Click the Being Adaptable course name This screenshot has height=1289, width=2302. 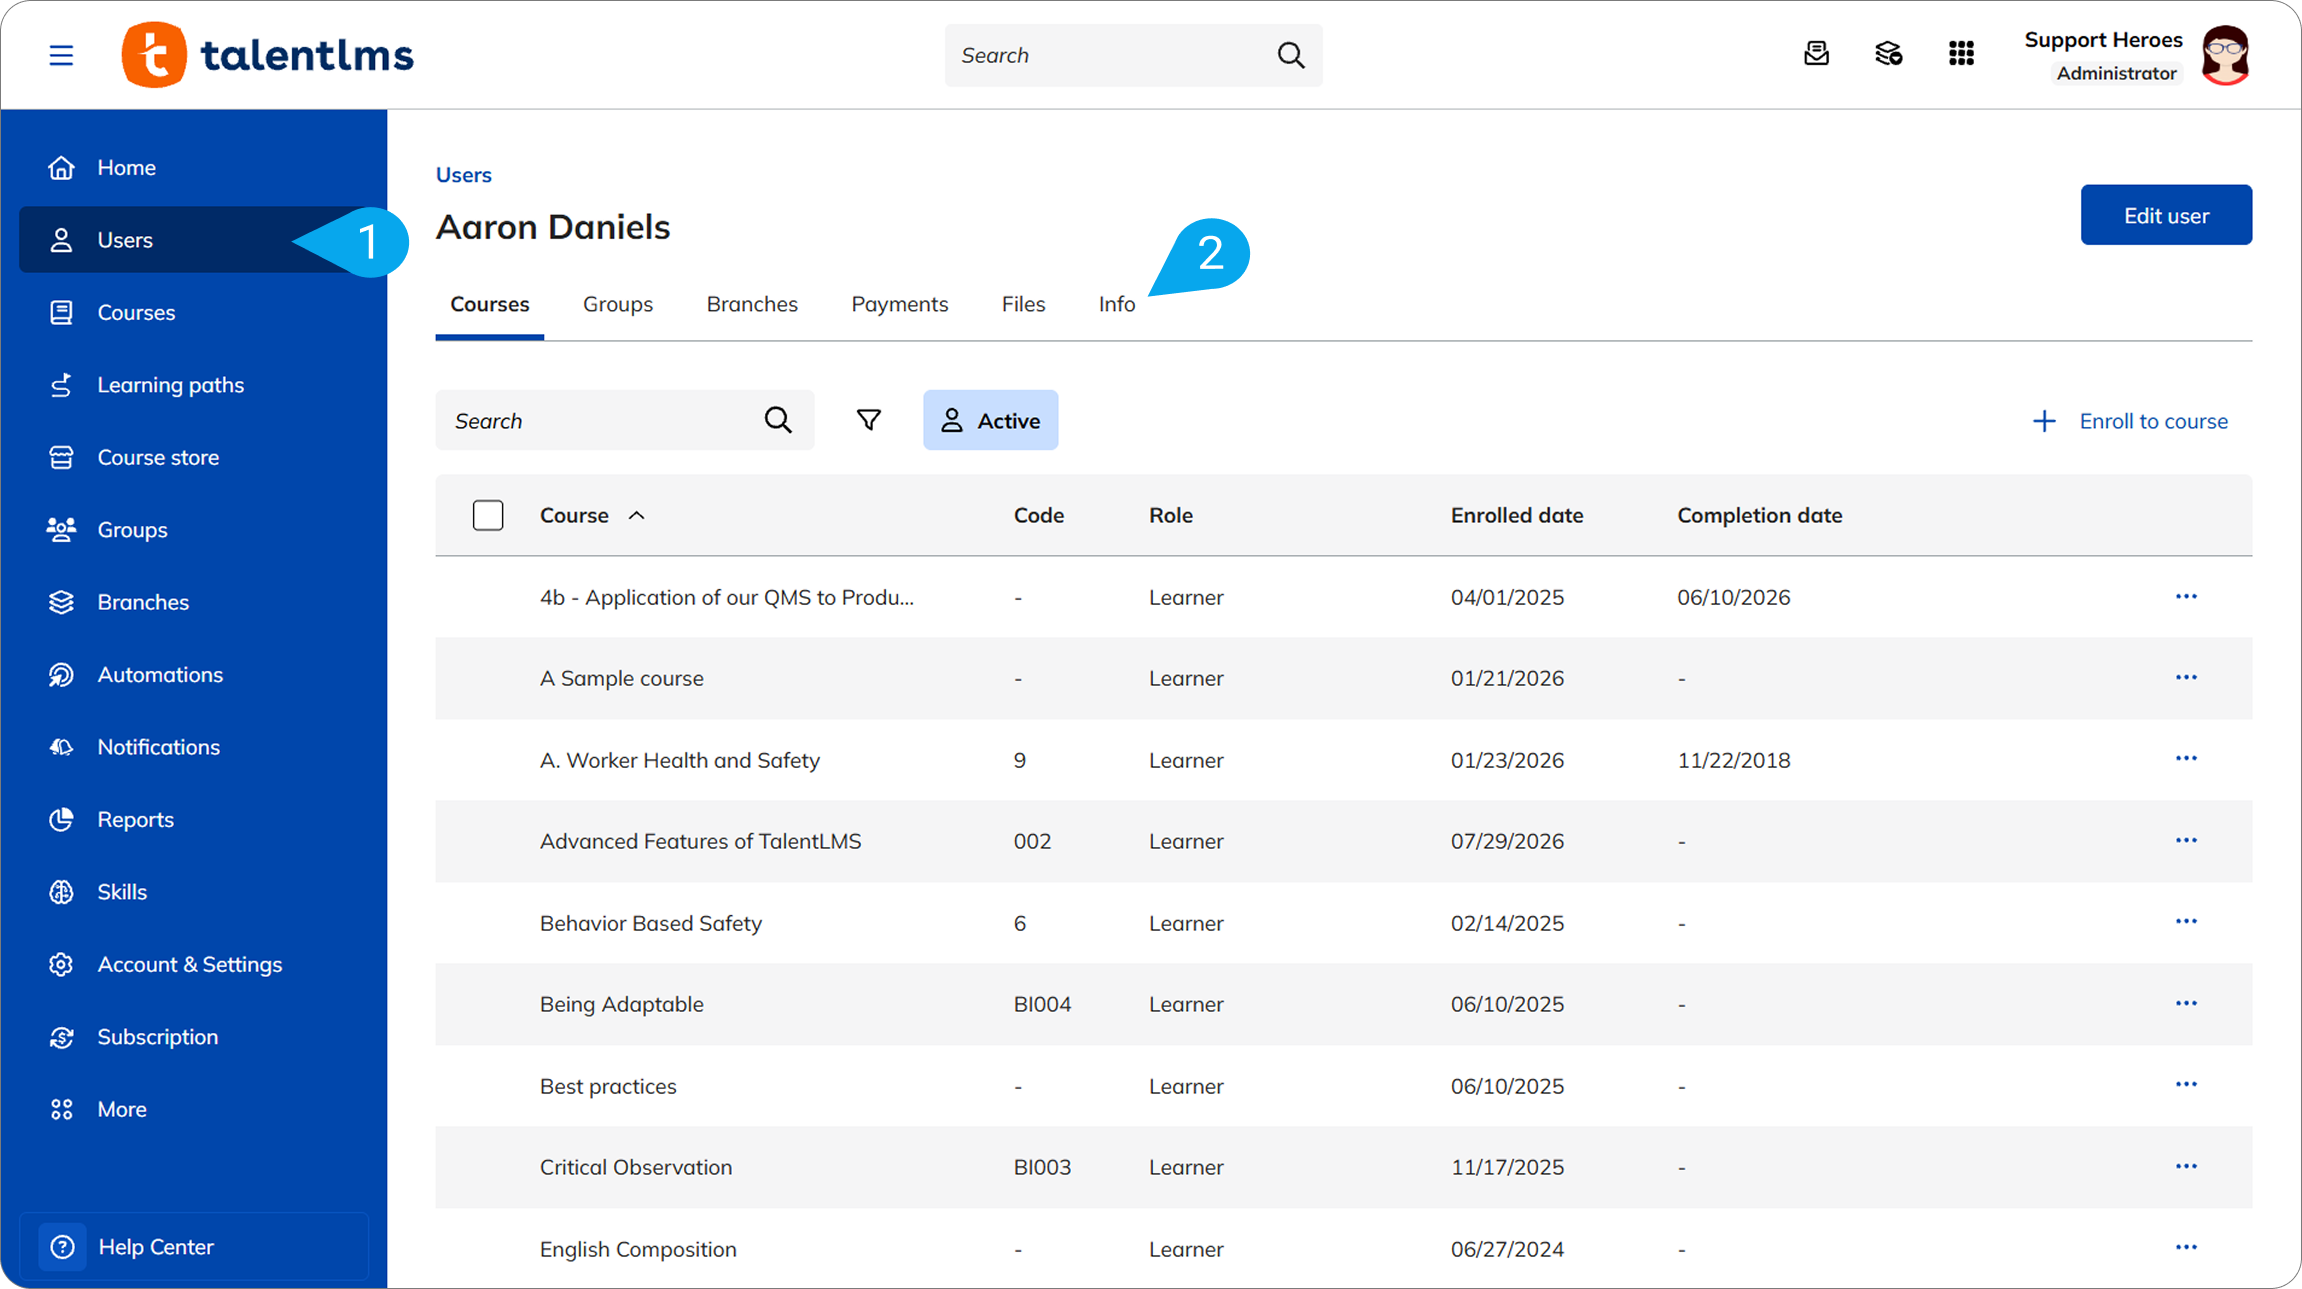[622, 1004]
